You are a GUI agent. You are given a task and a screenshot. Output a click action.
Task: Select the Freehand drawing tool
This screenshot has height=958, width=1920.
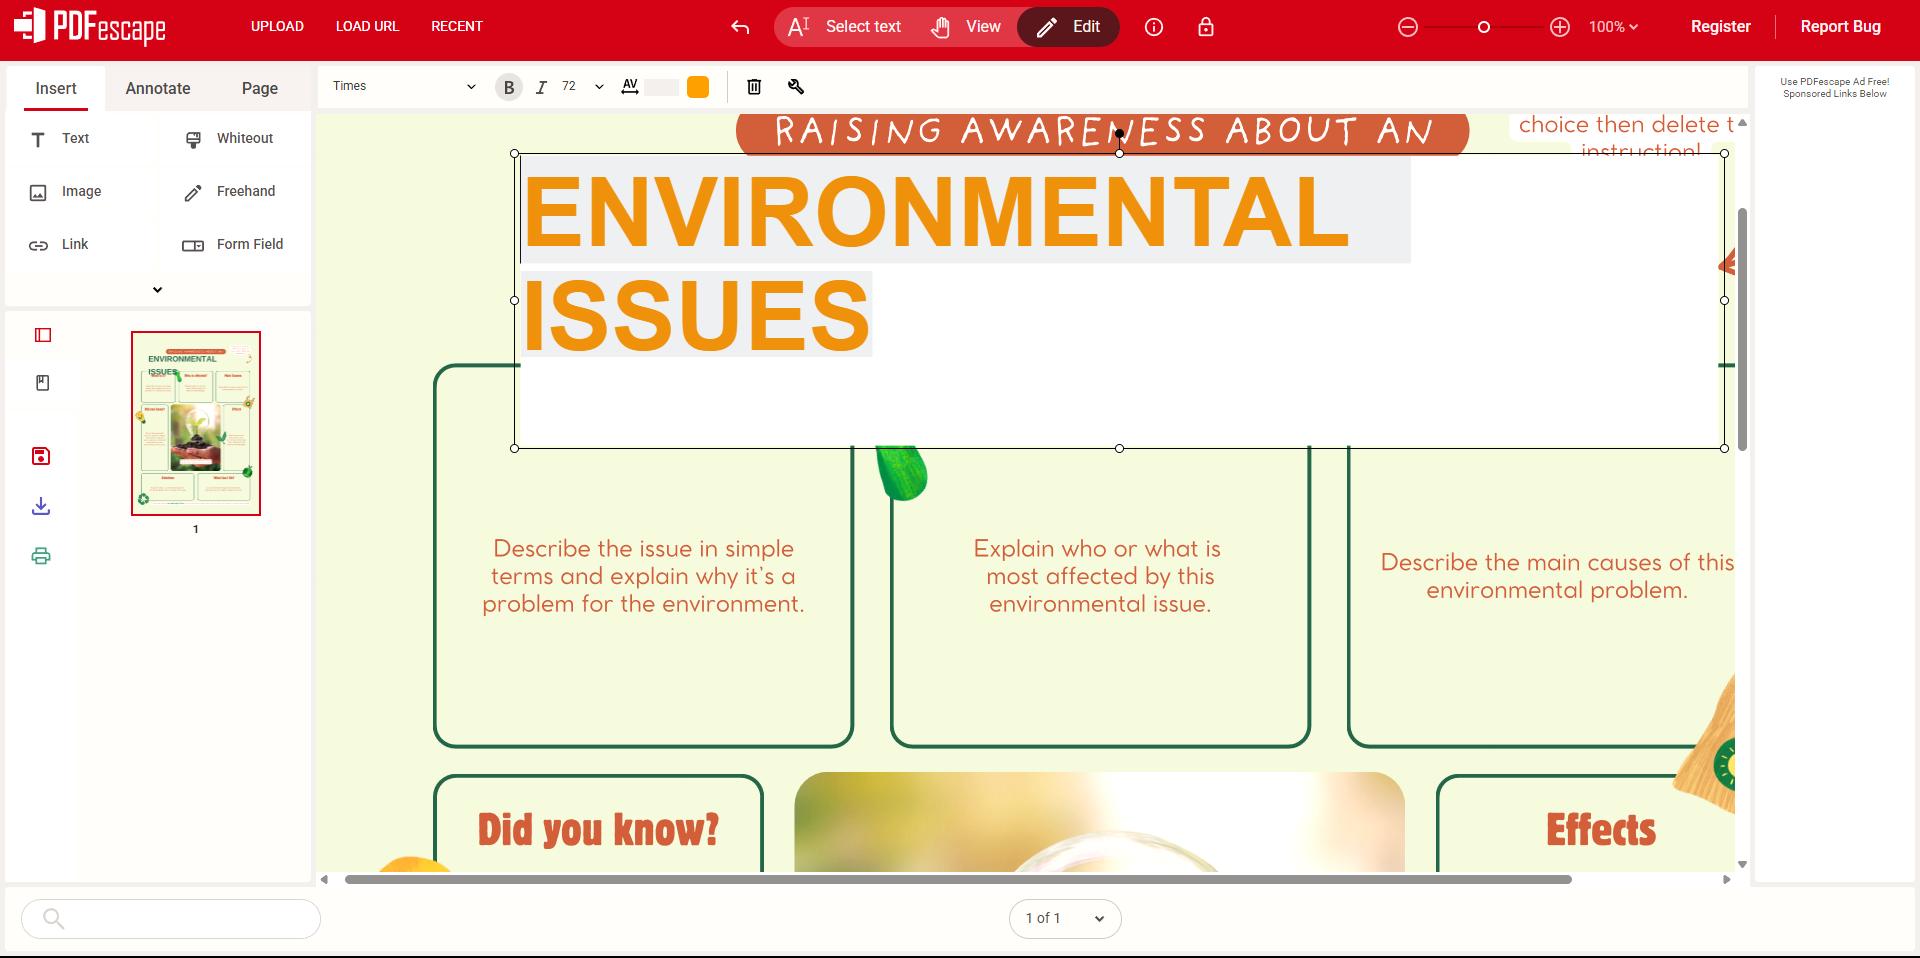tap(229, 192)
